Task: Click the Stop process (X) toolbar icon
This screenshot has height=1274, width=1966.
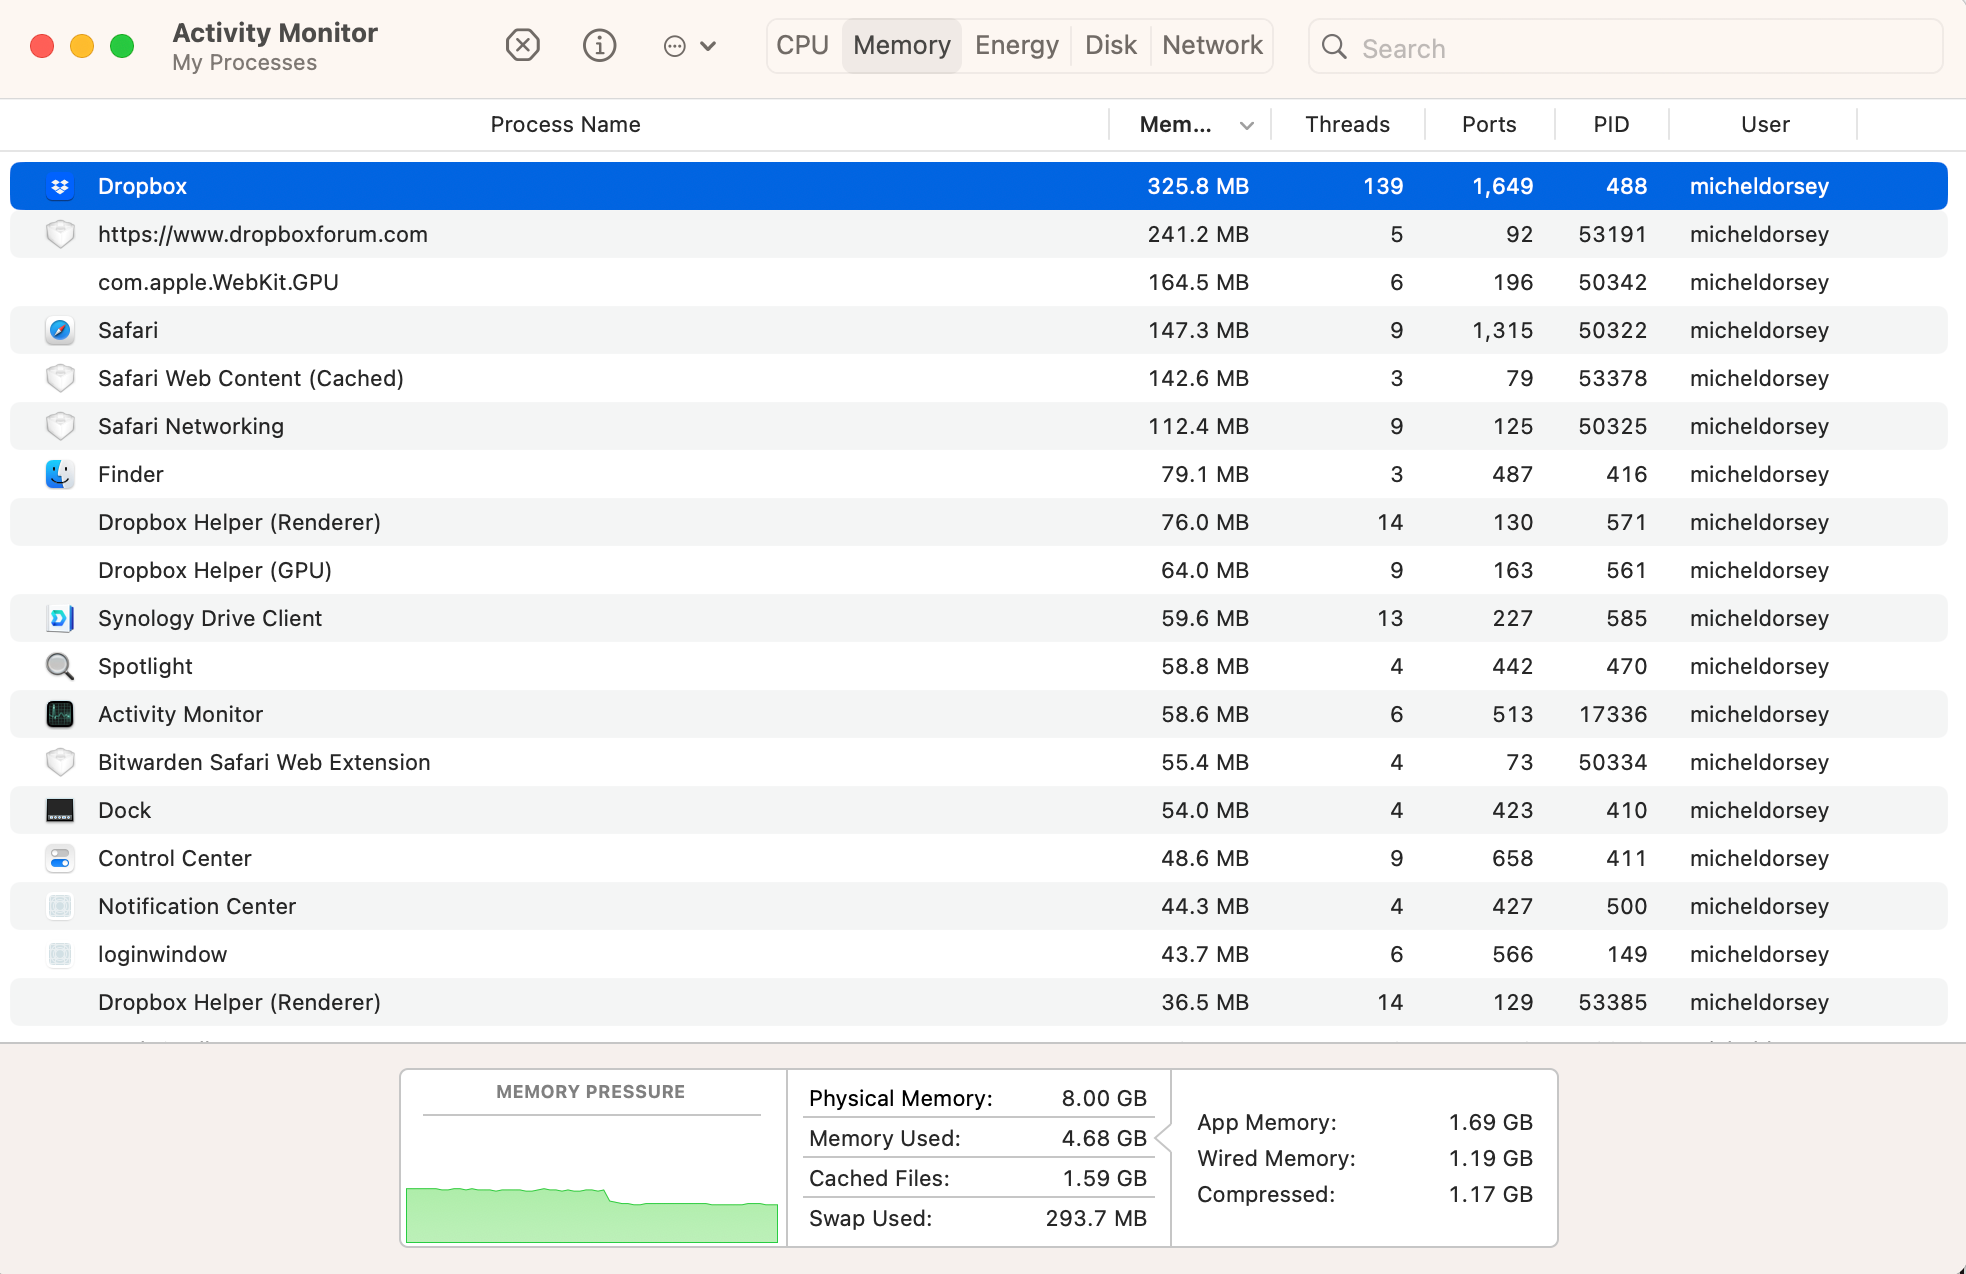Action: coord(523,45)
